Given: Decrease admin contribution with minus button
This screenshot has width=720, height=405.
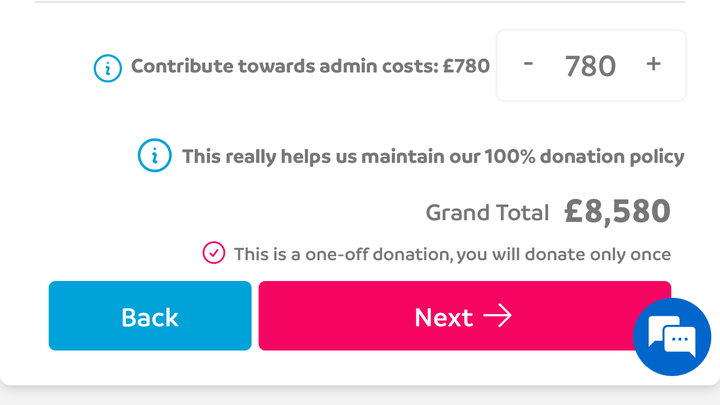Looking at the screenshot, I should (528, 64).
